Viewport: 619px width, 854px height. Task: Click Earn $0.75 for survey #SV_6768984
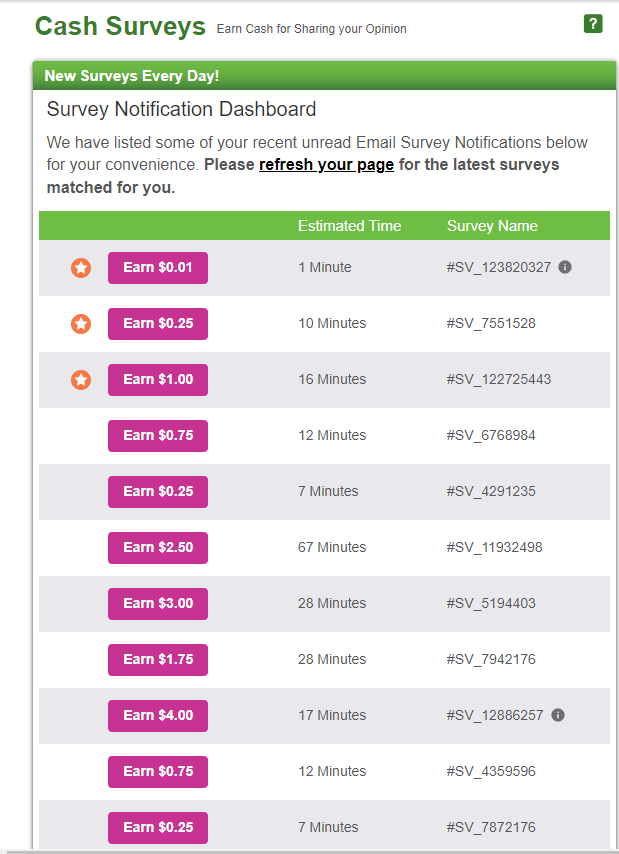[157, 435]
